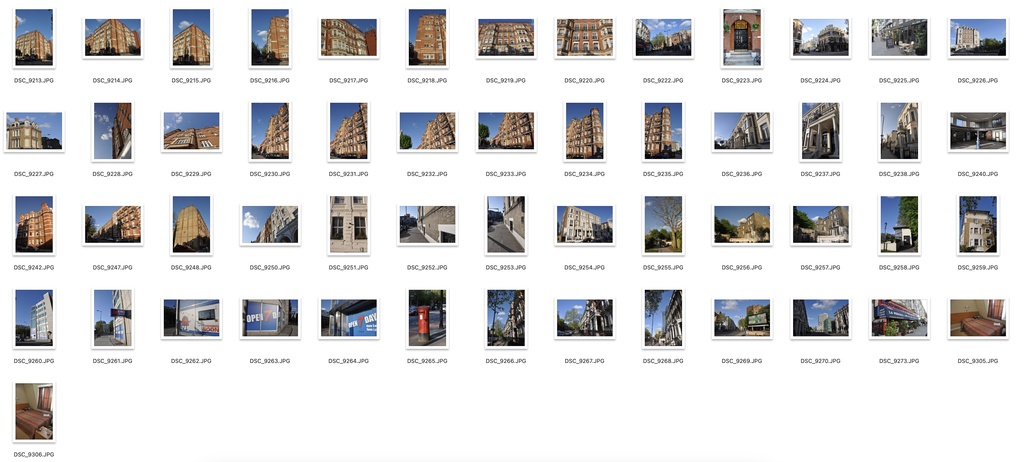Select the DSC_9252.JPG thumbnail

point(427,225)
